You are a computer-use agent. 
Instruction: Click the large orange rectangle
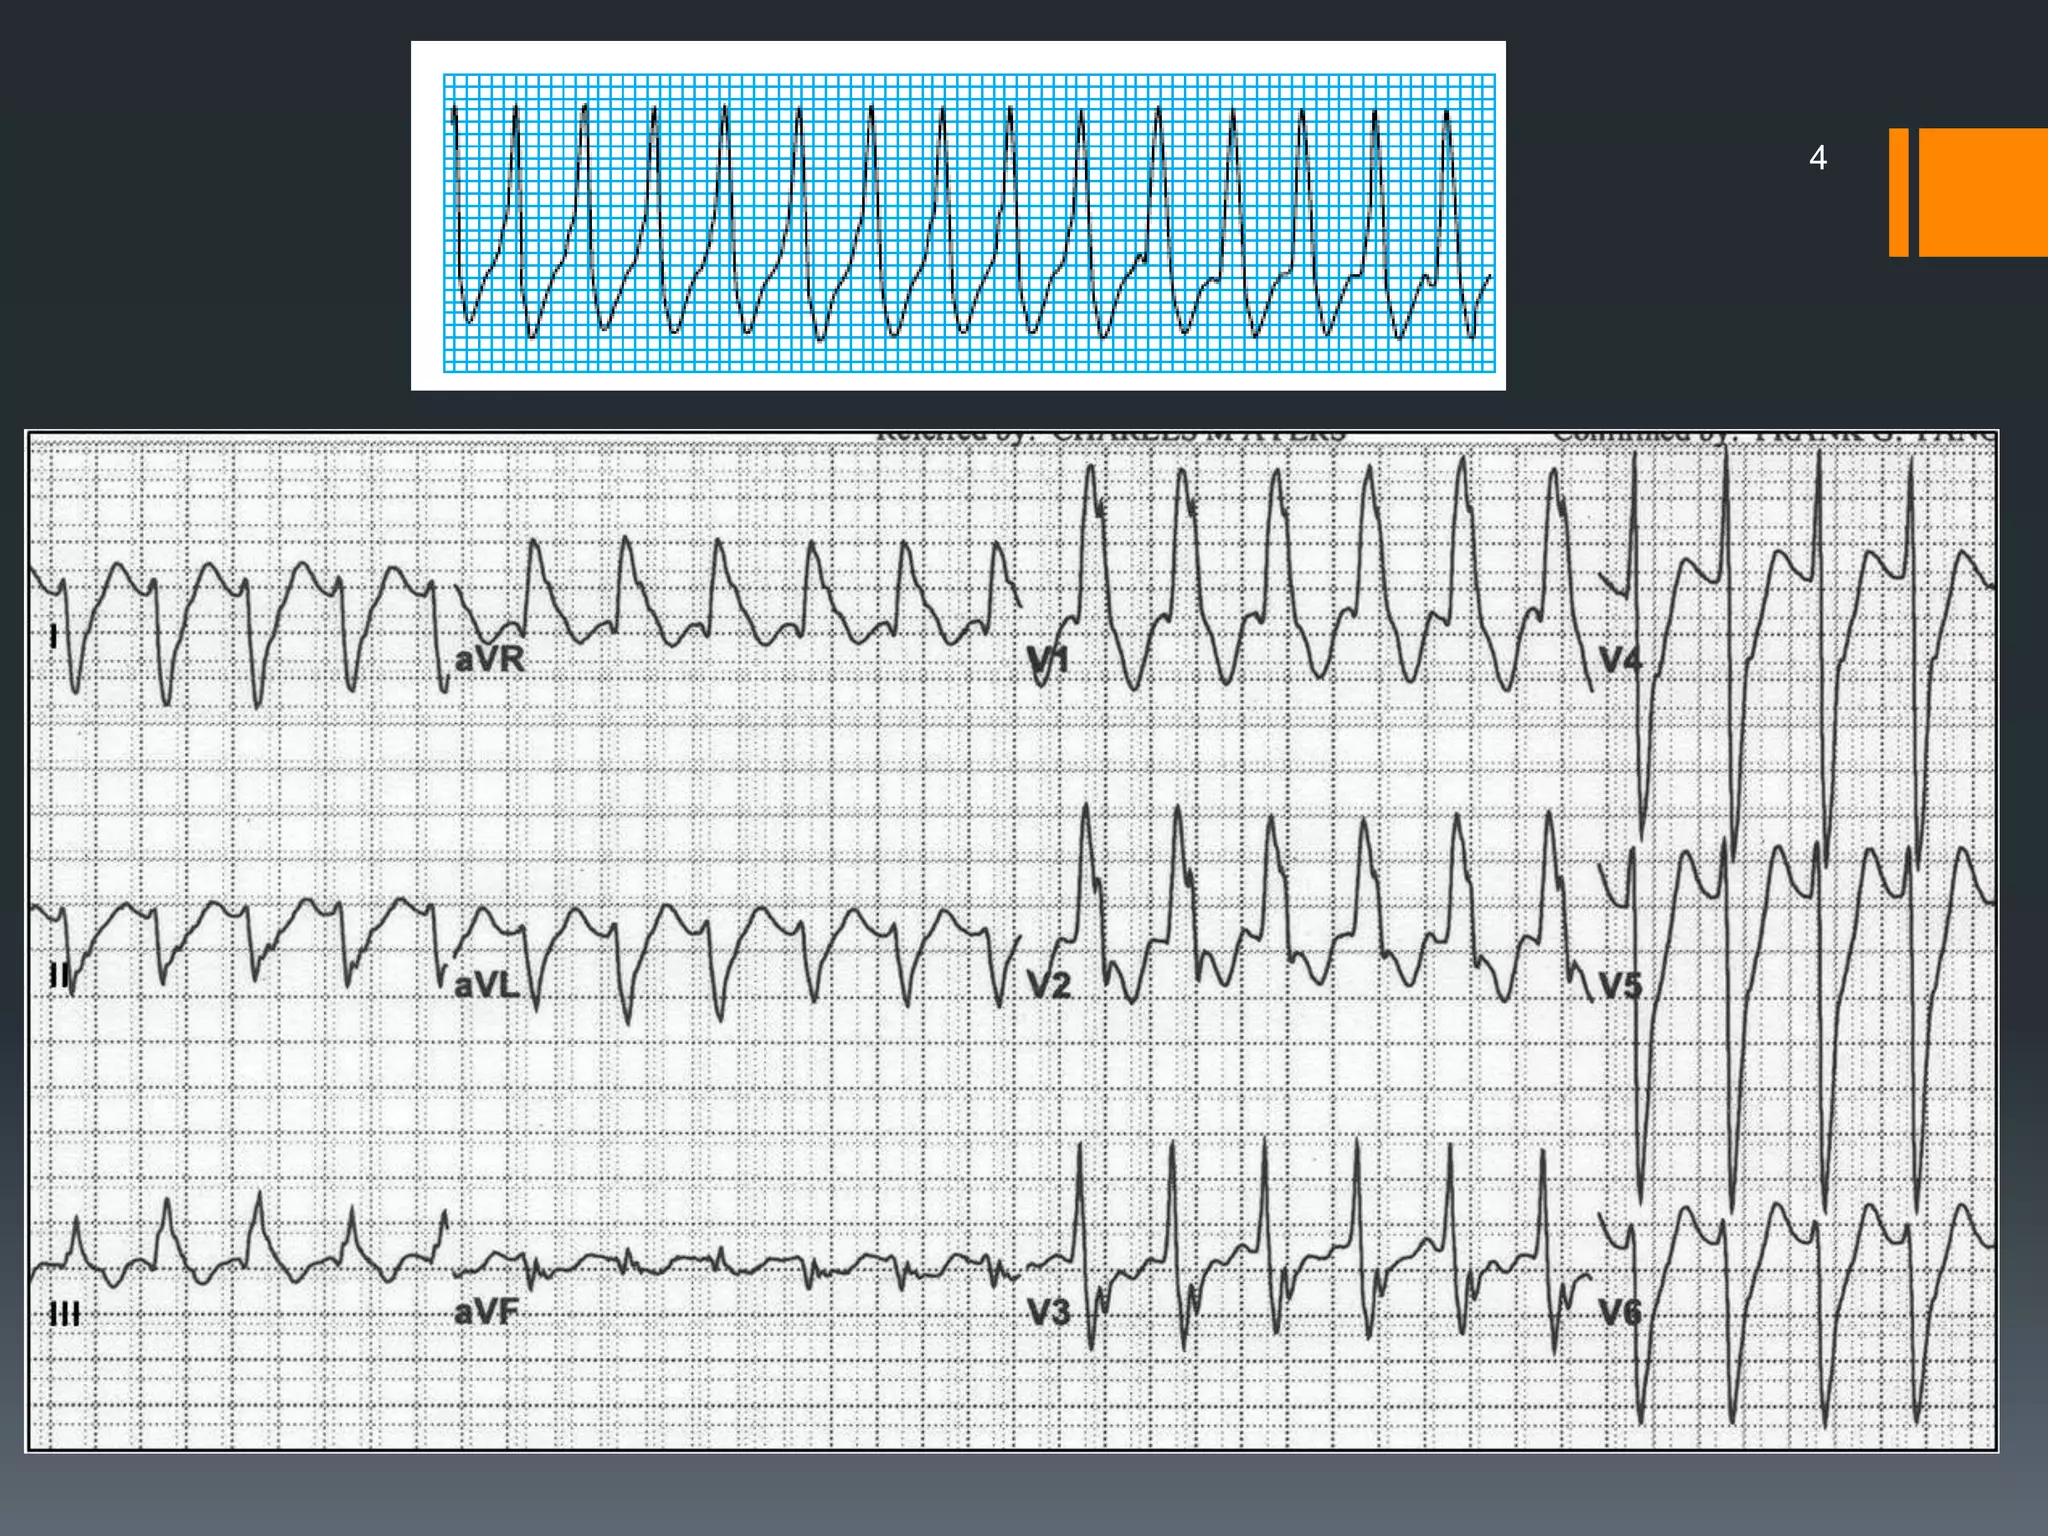[1983, 192]
